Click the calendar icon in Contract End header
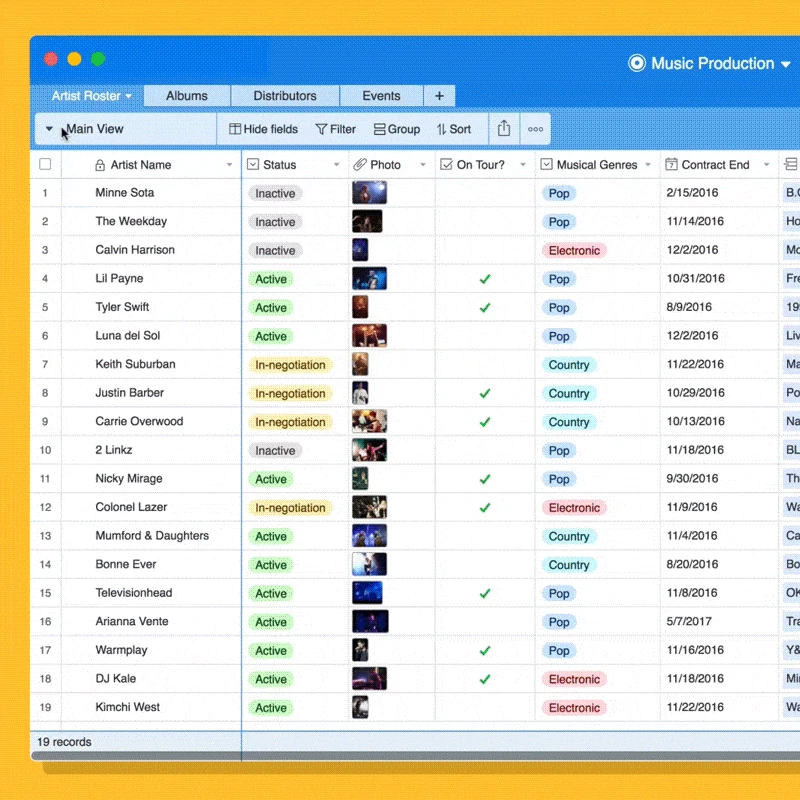This screenshot has width=800, height=800. [671, 164]
